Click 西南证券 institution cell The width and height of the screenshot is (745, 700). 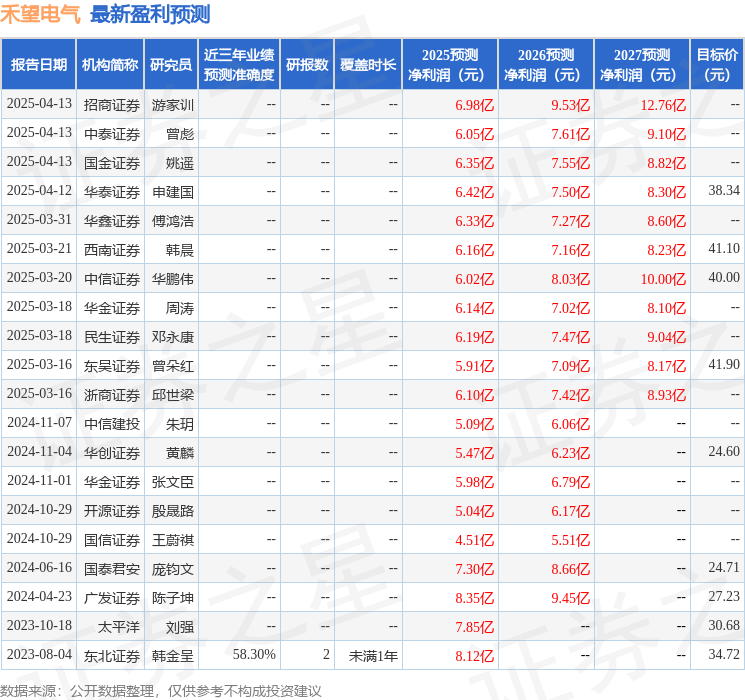point(112,250)
